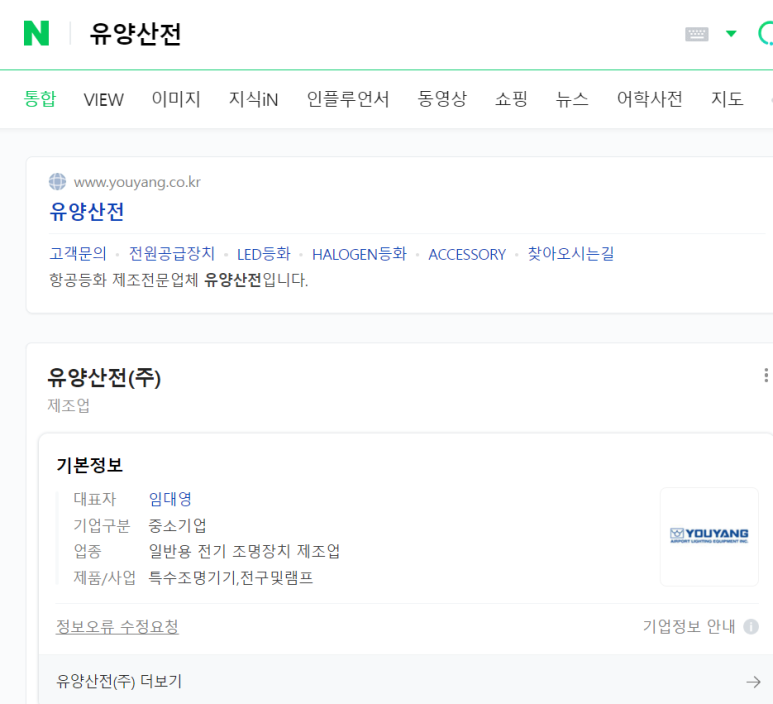Click 특수조명기기,전구및램프 text
773x704 pixels.
click(x=231, y=577)
